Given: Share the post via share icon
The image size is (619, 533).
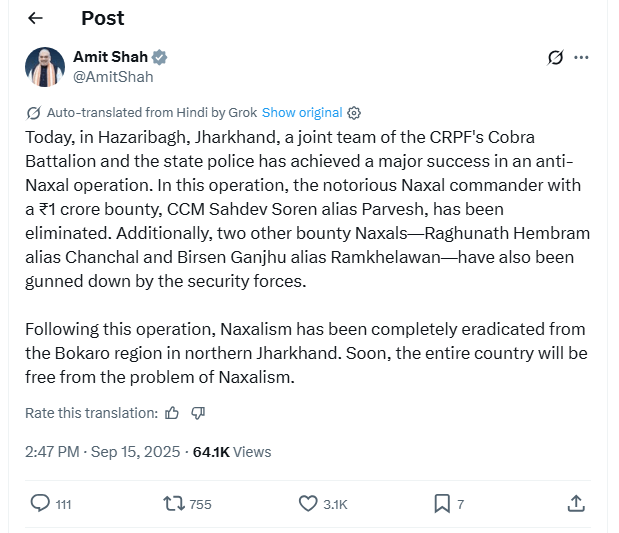Looking at the screenshot, I should [x=575, y=503].
